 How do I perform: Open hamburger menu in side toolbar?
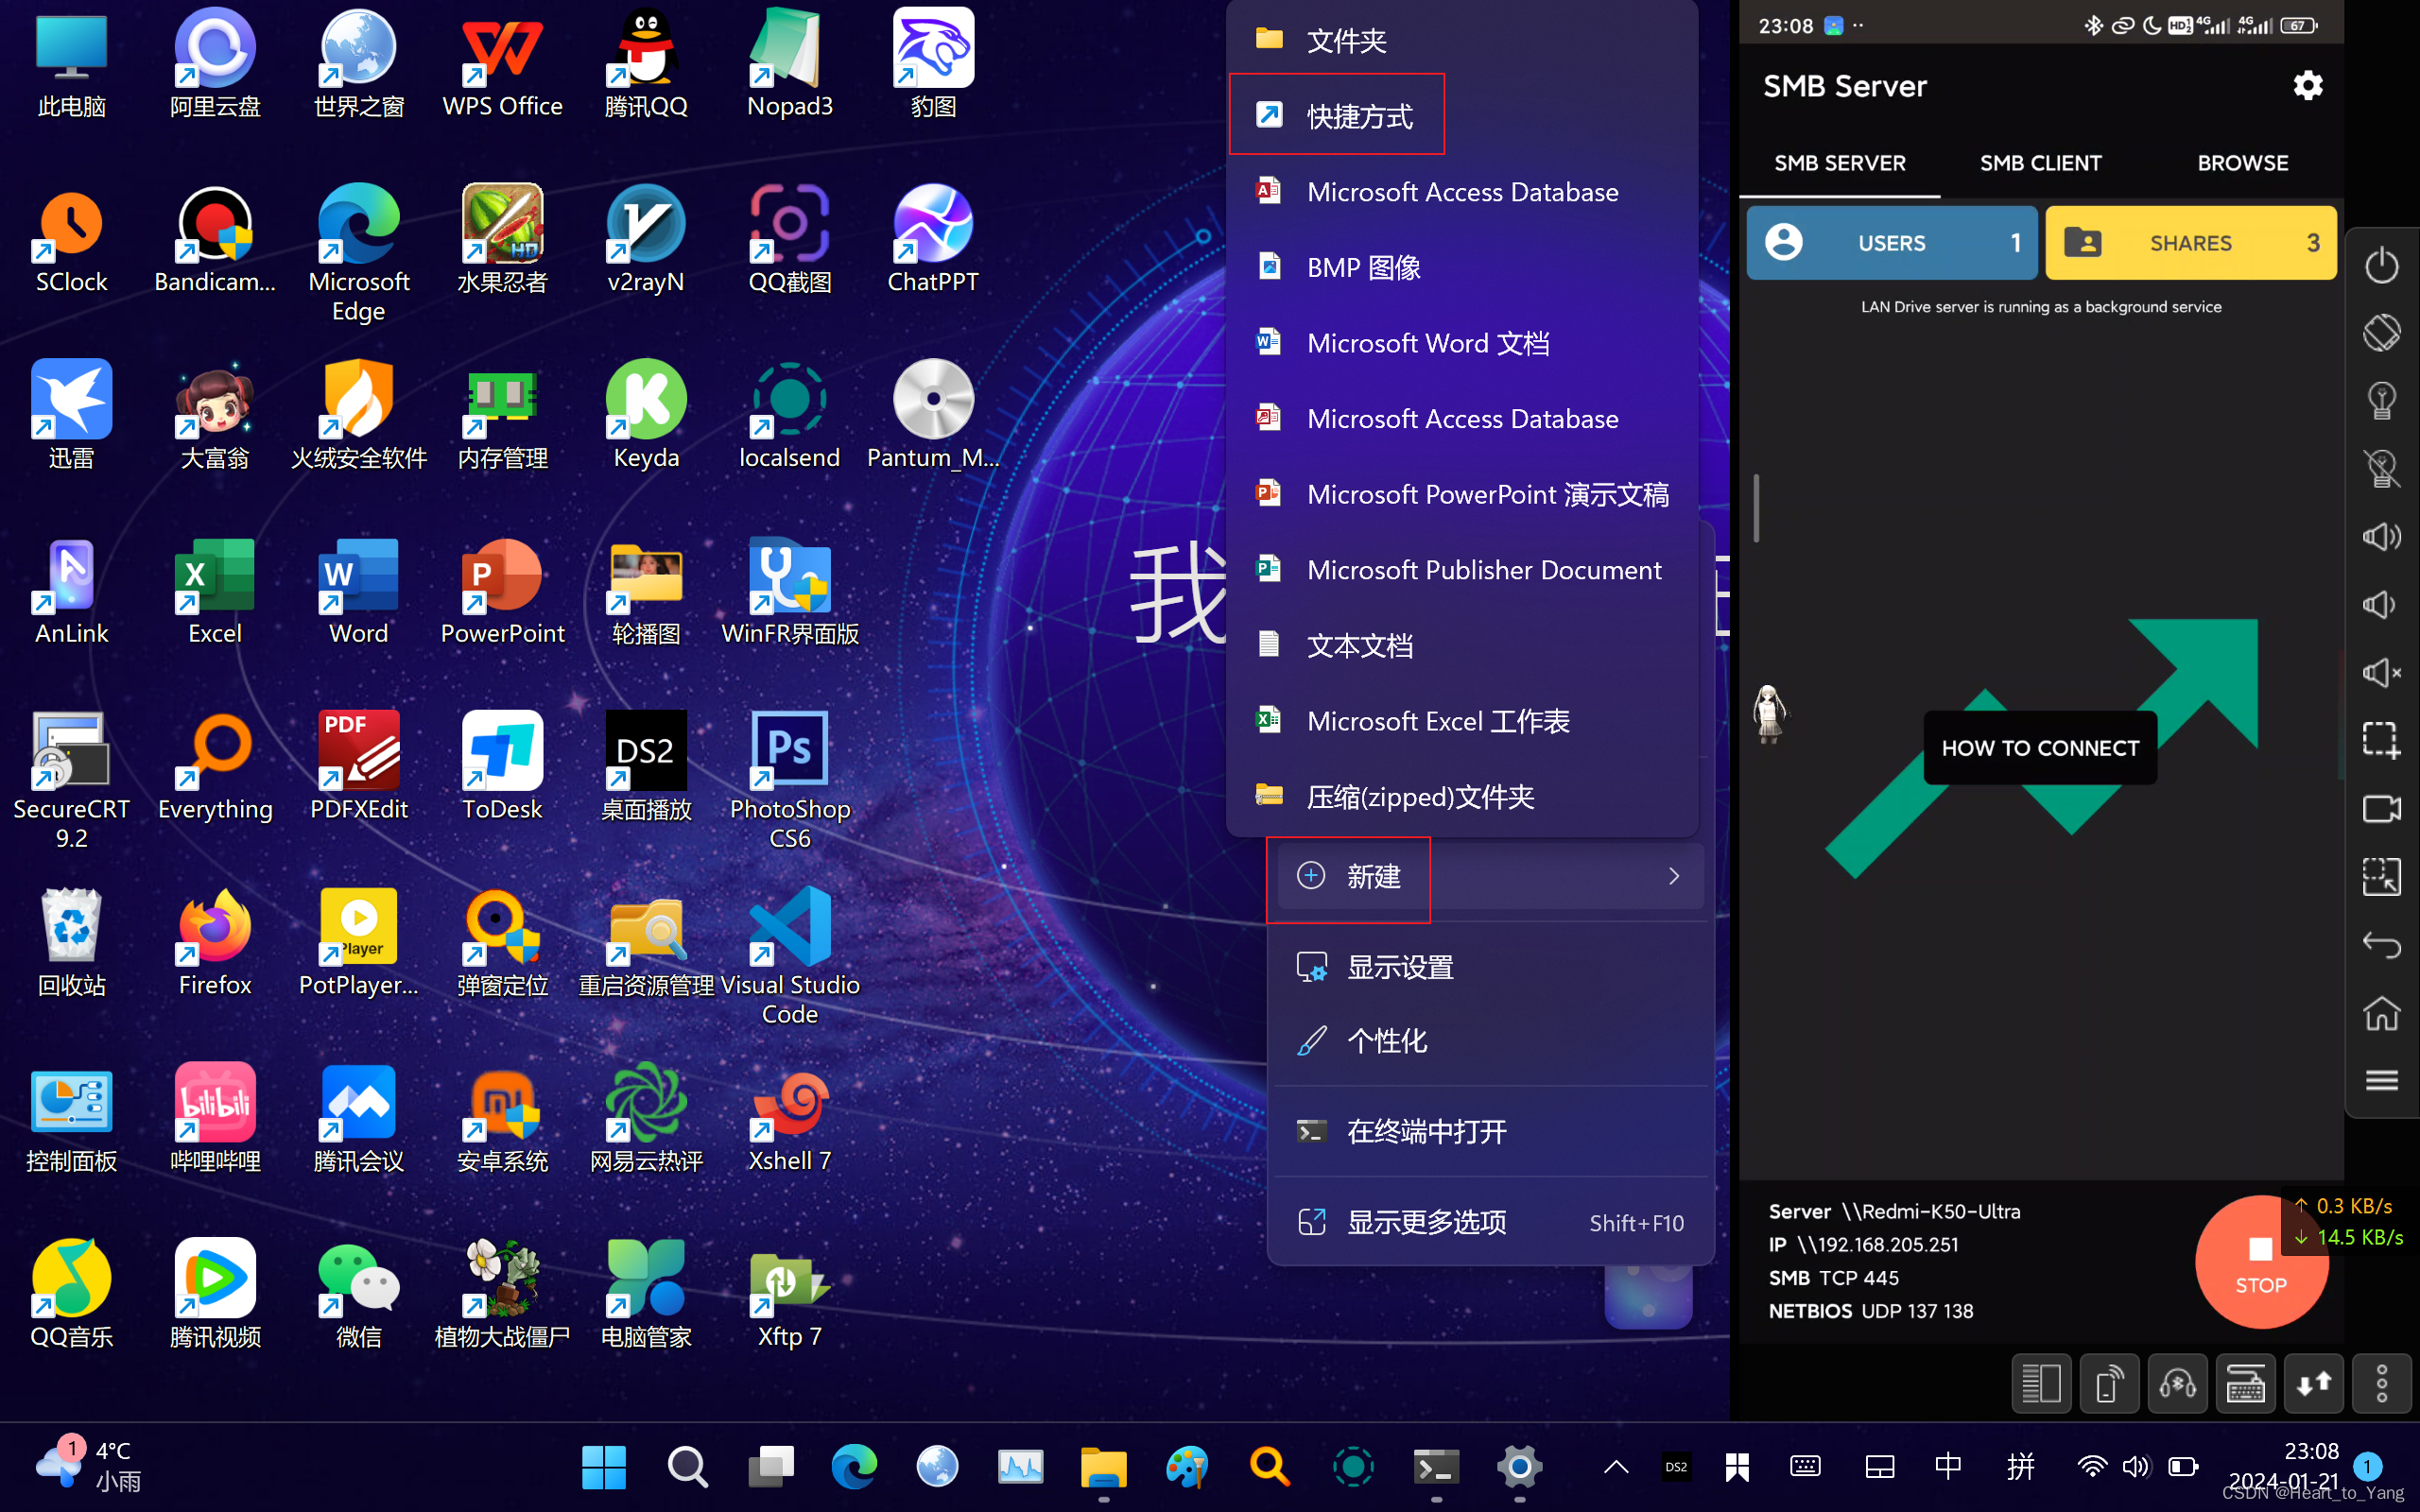tap(2381, 1081)
